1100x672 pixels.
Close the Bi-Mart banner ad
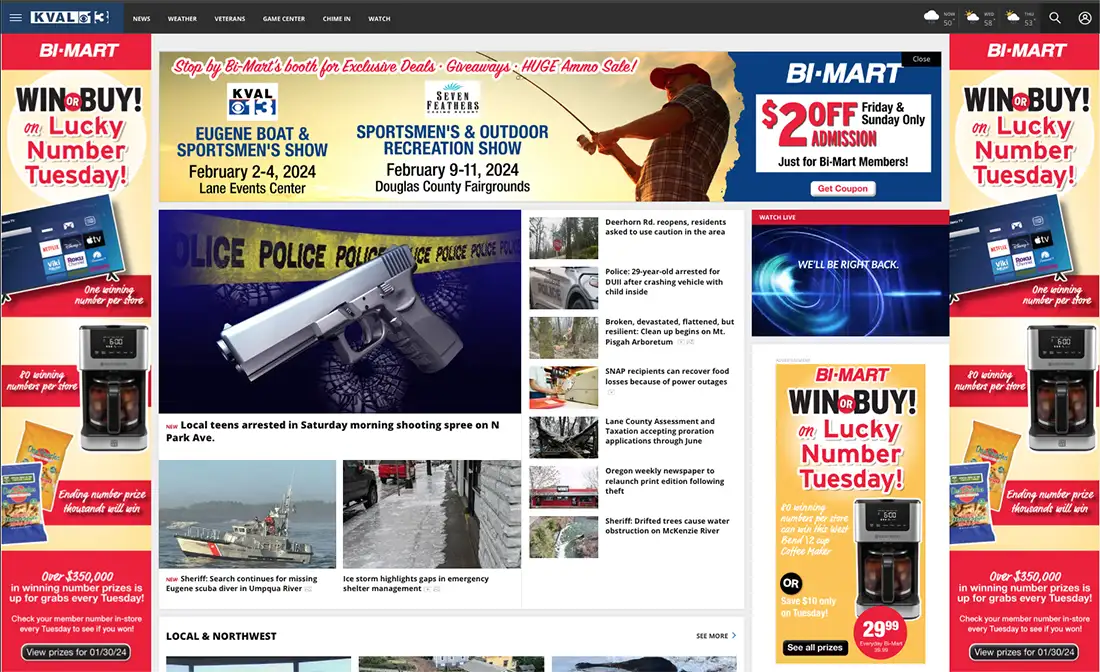(921, 59)
